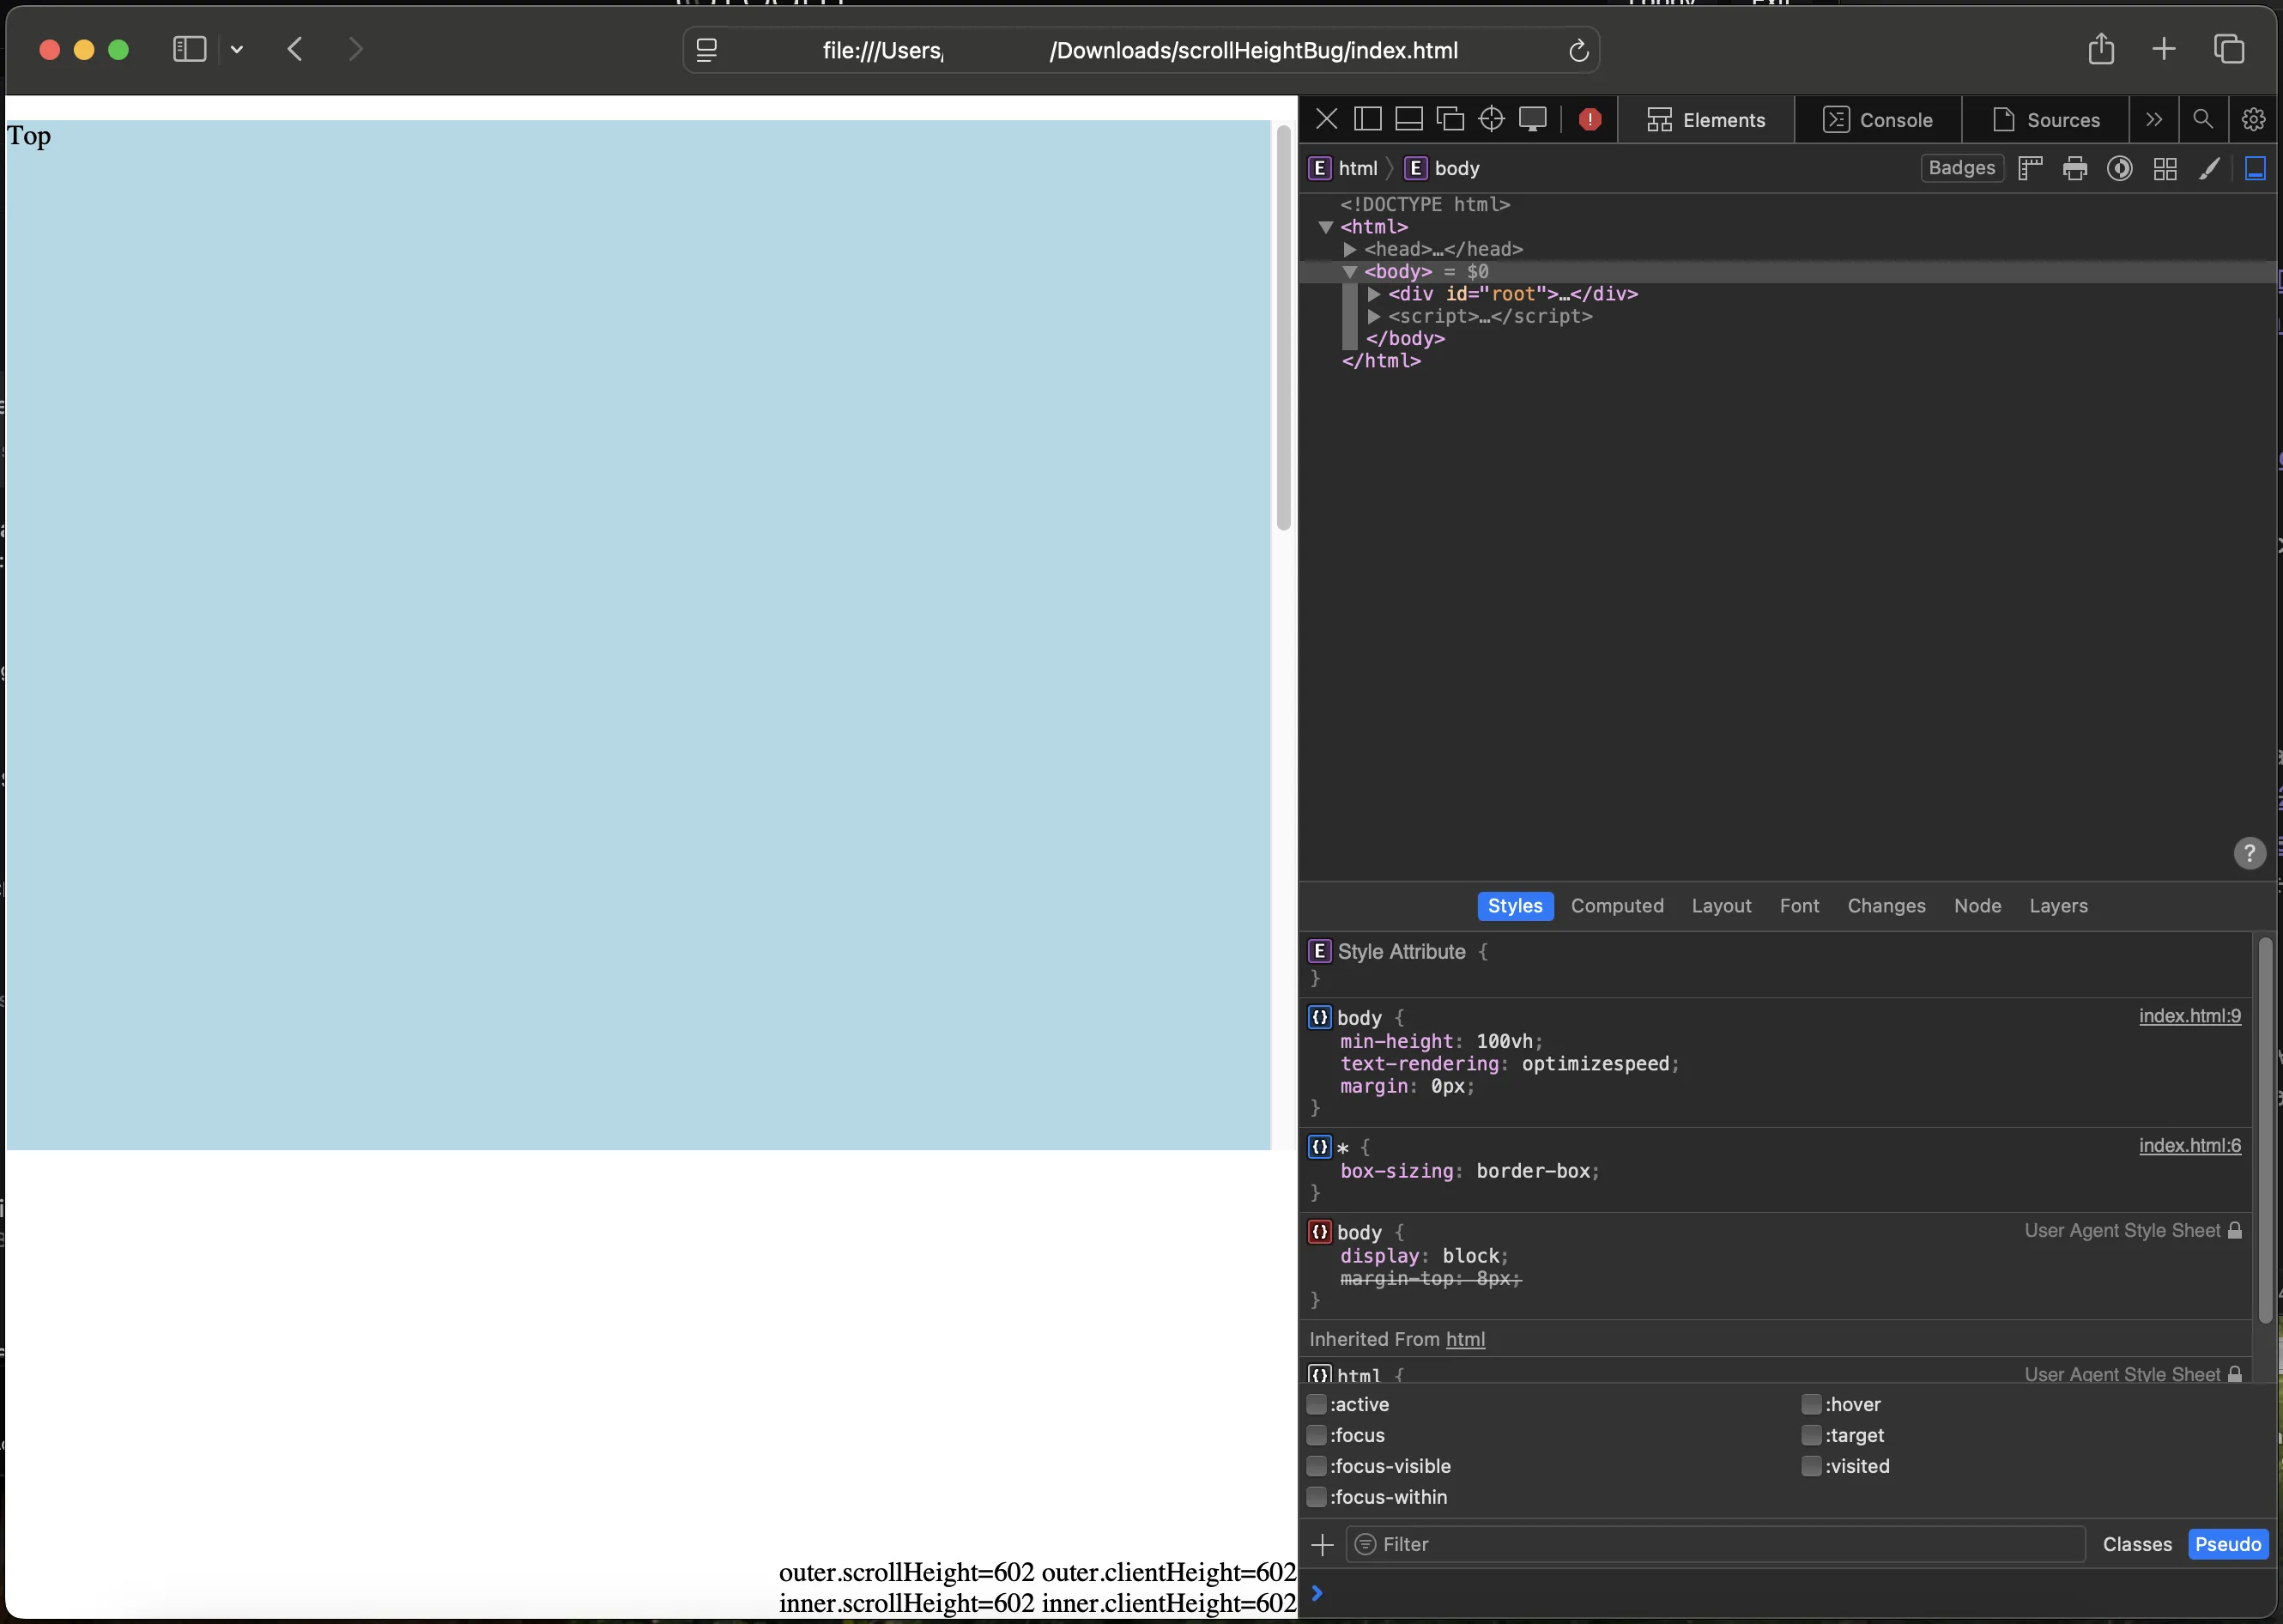Screen dimensions: 2283x1624
Task: Switch to the Sources tab
Action: (2045, 120)
